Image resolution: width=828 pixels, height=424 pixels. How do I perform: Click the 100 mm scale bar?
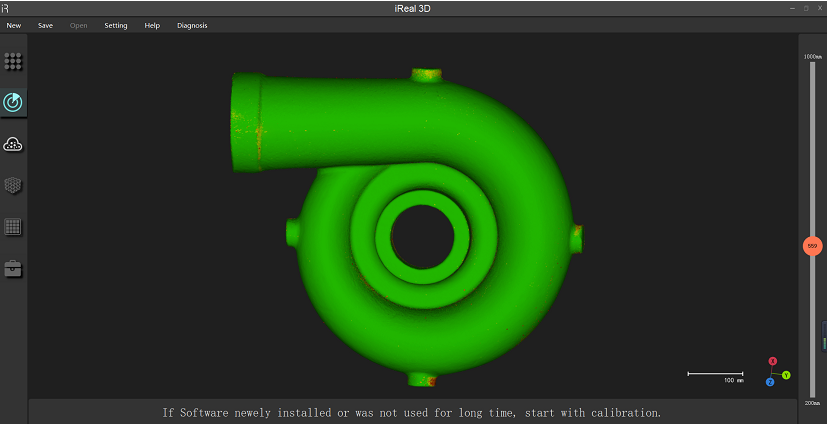(715, 376)
